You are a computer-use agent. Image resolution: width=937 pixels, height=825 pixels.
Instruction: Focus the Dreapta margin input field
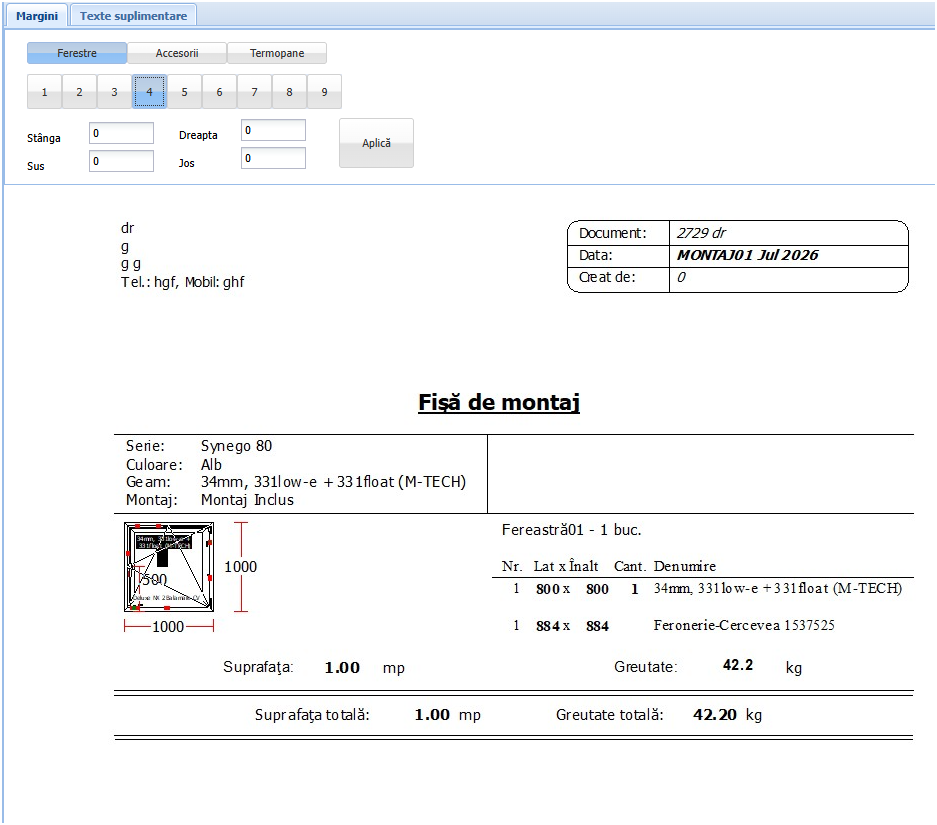click(274, 130)
